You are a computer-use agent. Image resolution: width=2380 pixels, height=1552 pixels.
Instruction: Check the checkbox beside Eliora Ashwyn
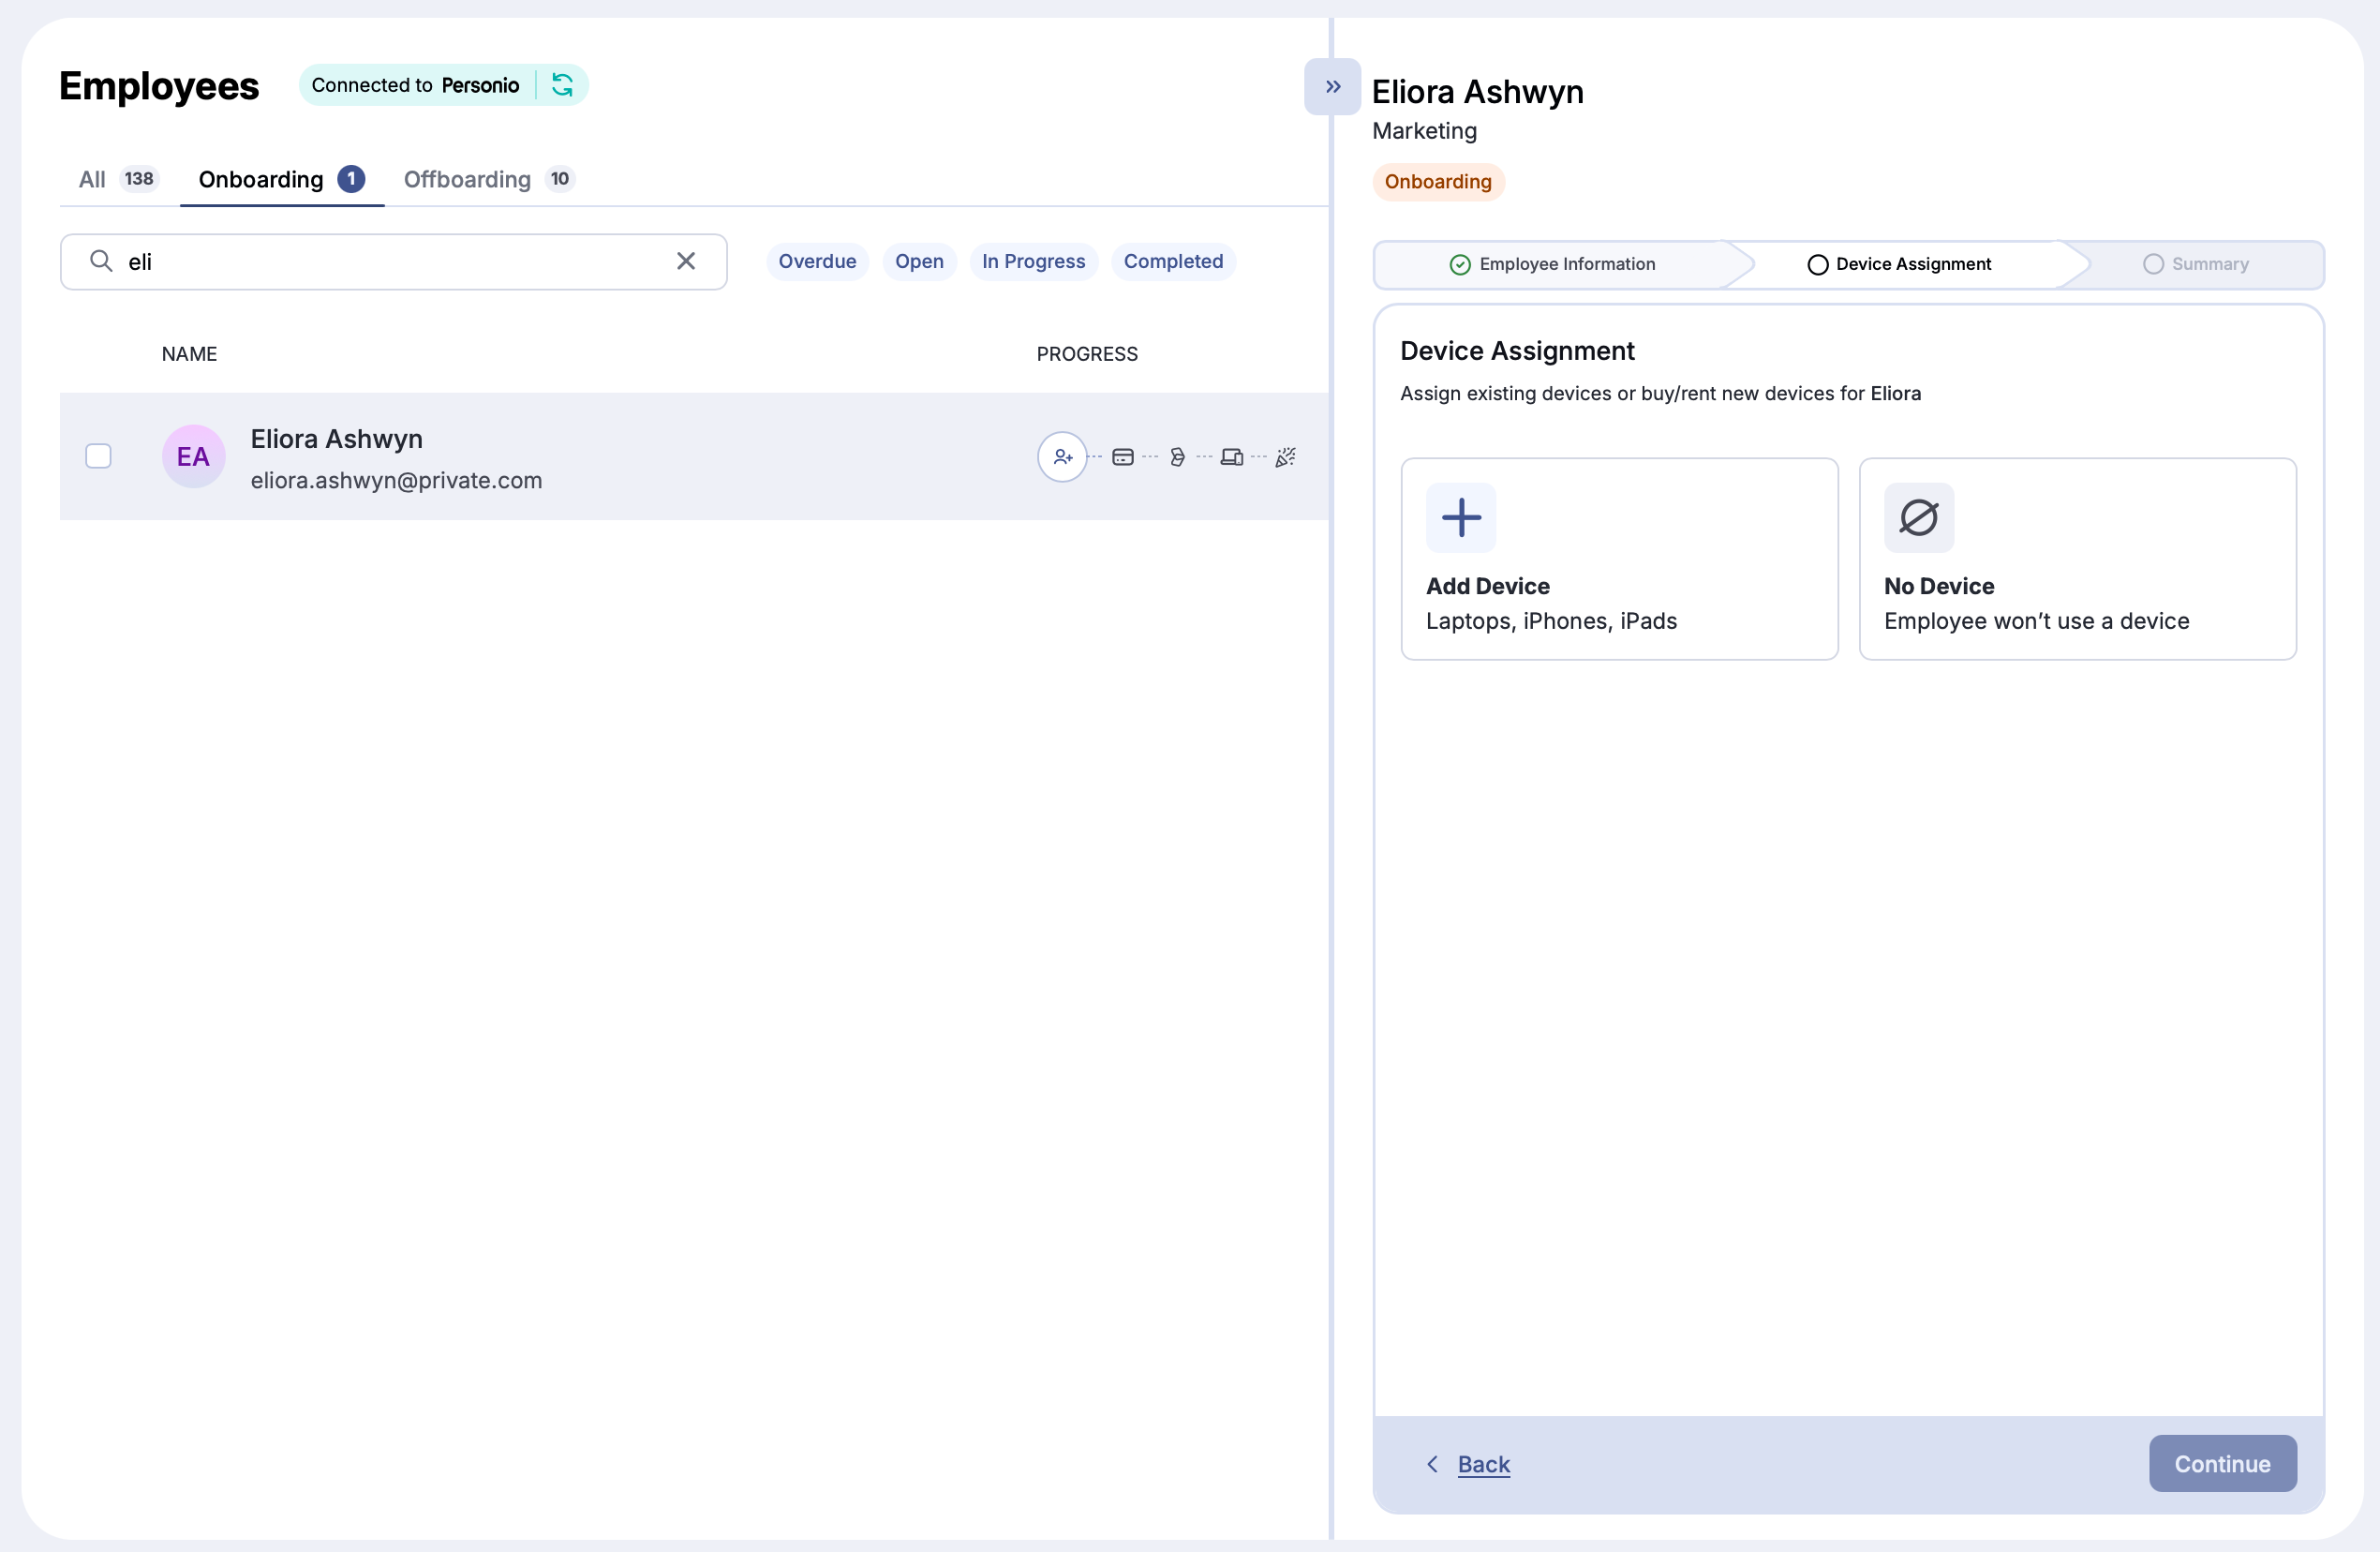pyautogui.click(x=98, y=456)
